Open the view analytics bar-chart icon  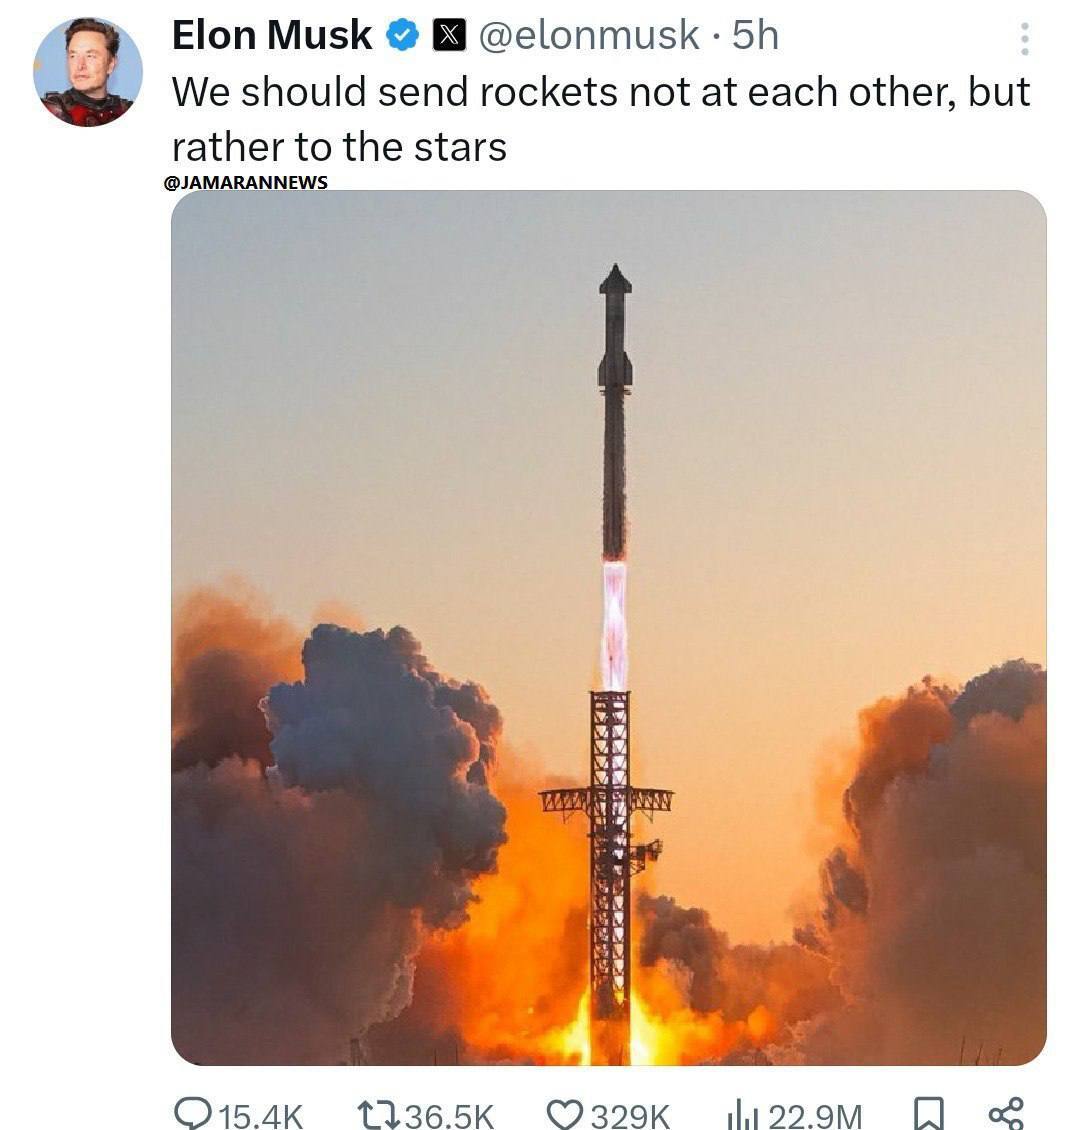[x=742, y=1113]
